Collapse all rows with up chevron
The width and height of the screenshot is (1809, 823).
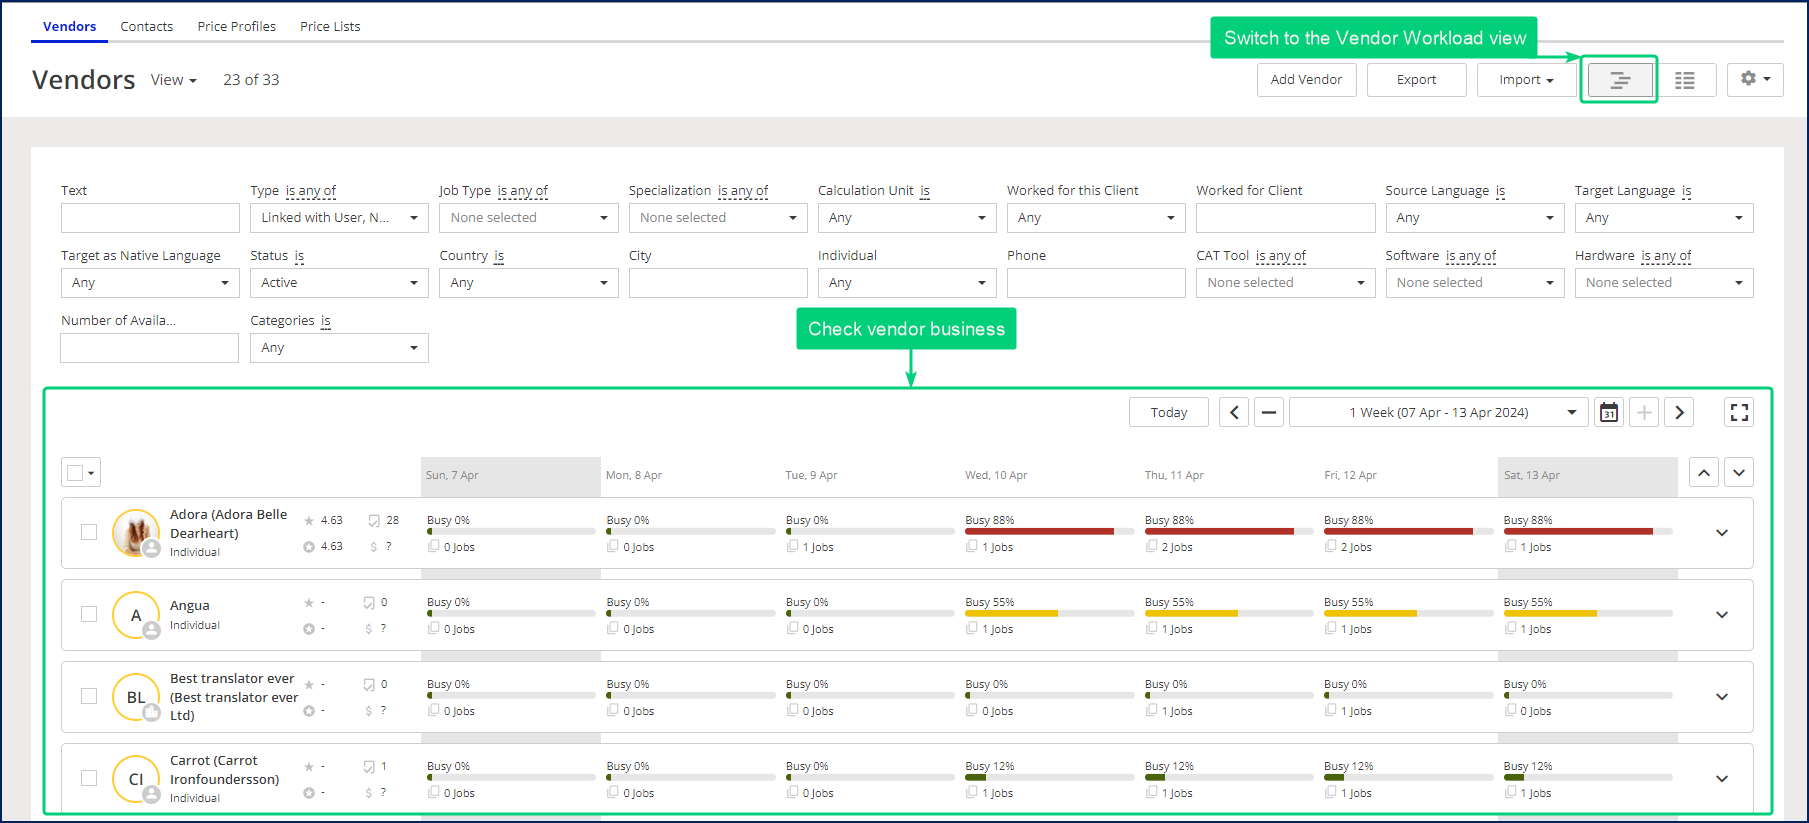[1704, 473]
